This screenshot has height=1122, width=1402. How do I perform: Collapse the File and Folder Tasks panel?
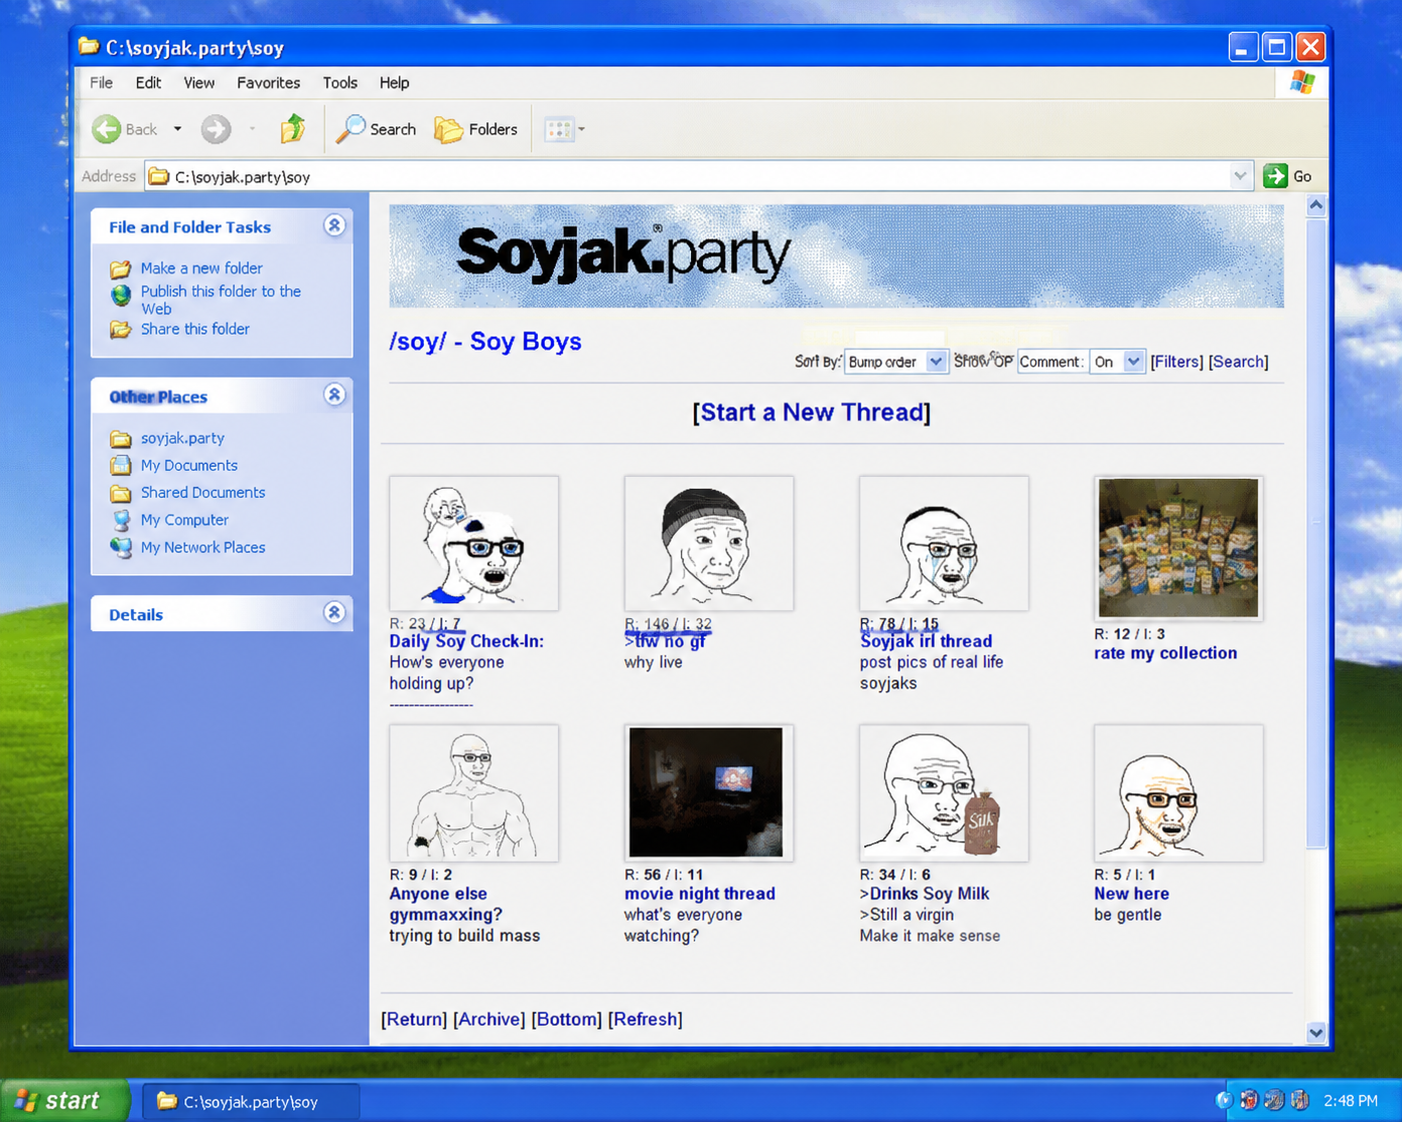(334, 226)
